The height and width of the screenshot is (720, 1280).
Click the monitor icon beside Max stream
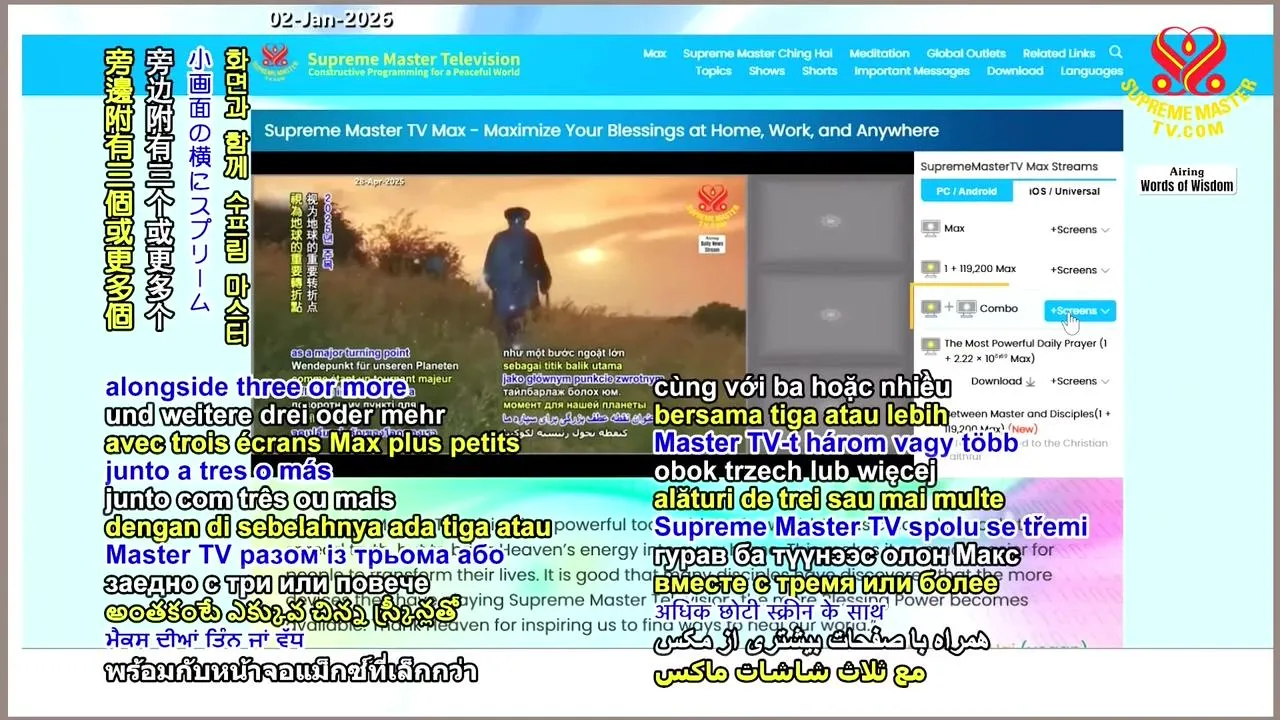coord(930,229)
